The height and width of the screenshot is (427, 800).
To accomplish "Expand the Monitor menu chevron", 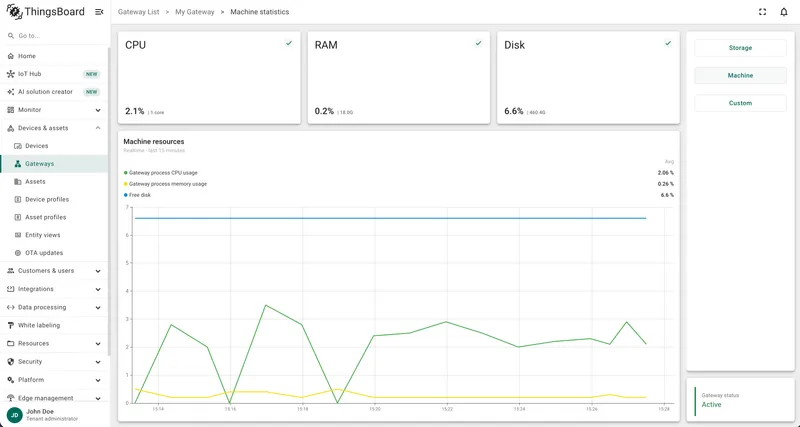I will click(x=98, y=110).
